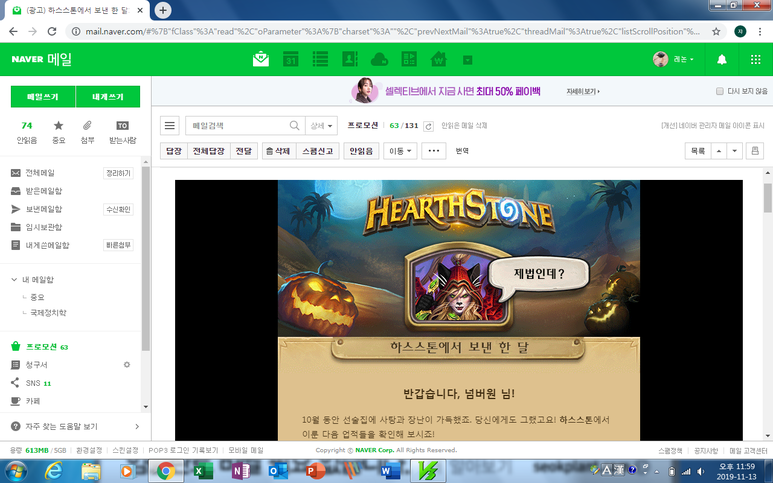Image resolution: width=773 pixels, height=483 pixels.
Task: Click the 내게쓰기 button
Action: point(108,97)
